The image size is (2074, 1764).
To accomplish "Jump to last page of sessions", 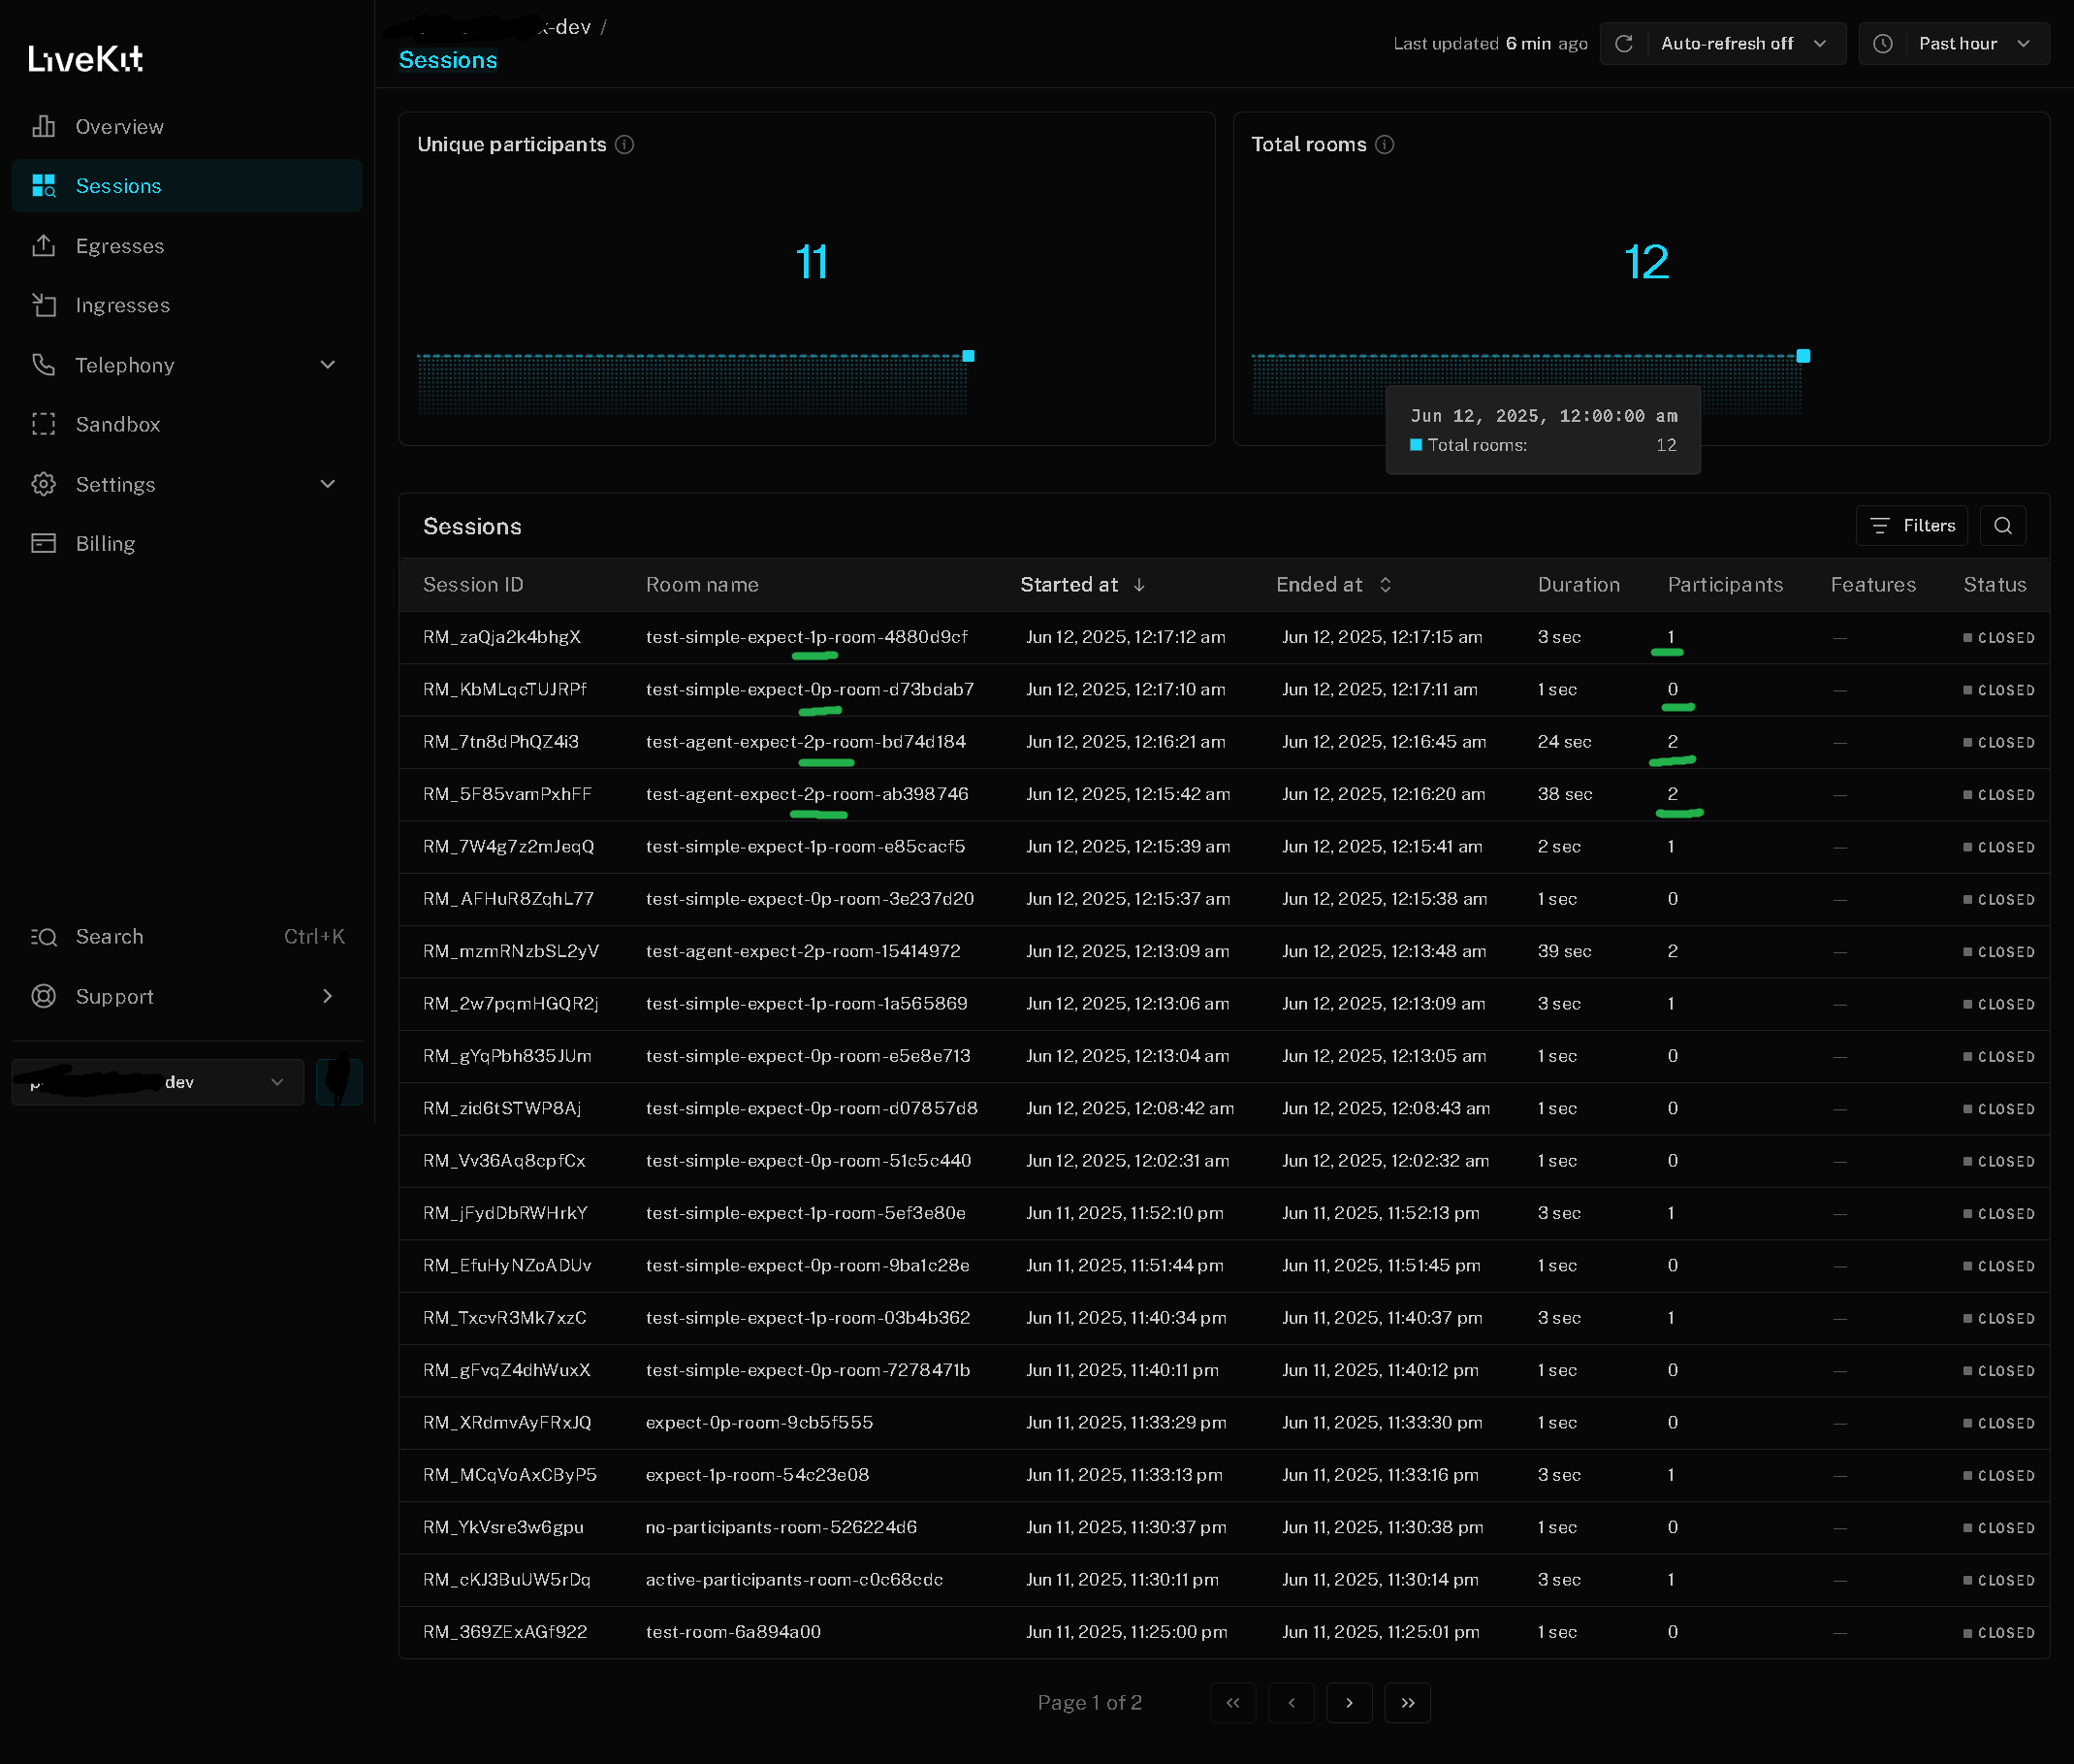I will (1408, 1703).
